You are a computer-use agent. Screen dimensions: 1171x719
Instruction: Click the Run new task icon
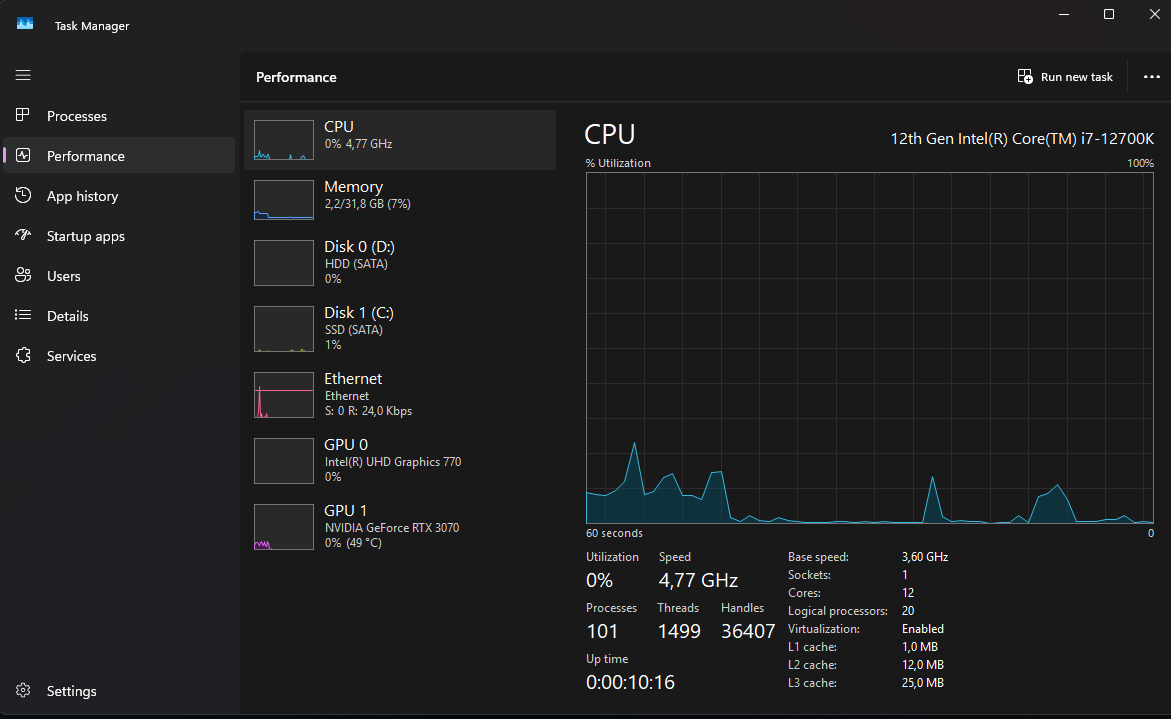click(1025, 76)
